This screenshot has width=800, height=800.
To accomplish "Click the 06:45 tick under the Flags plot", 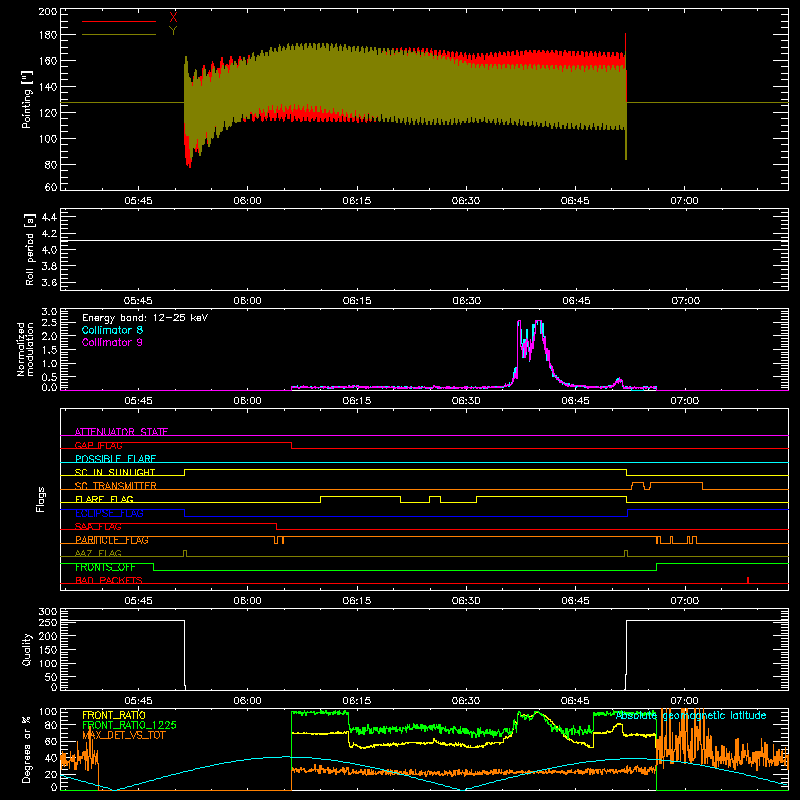I will click(575, 601).
